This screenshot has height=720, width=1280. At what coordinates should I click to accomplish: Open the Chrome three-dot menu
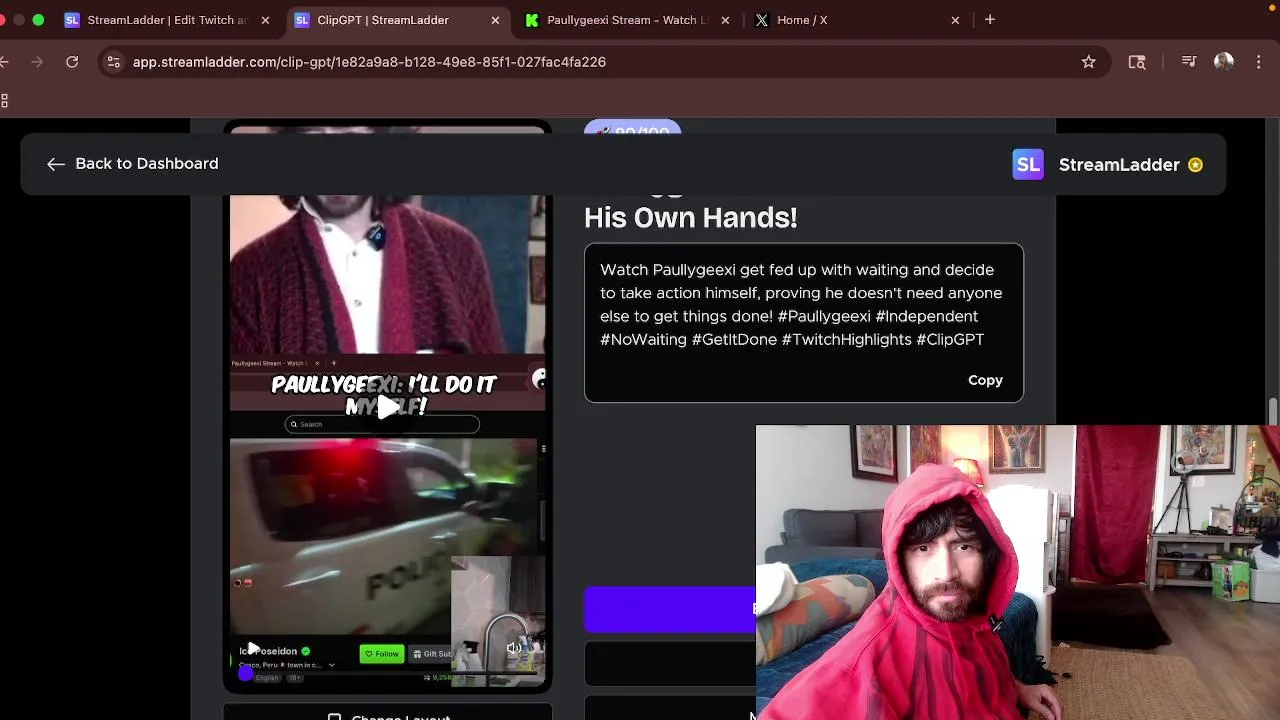click(x=1259, y=62)
